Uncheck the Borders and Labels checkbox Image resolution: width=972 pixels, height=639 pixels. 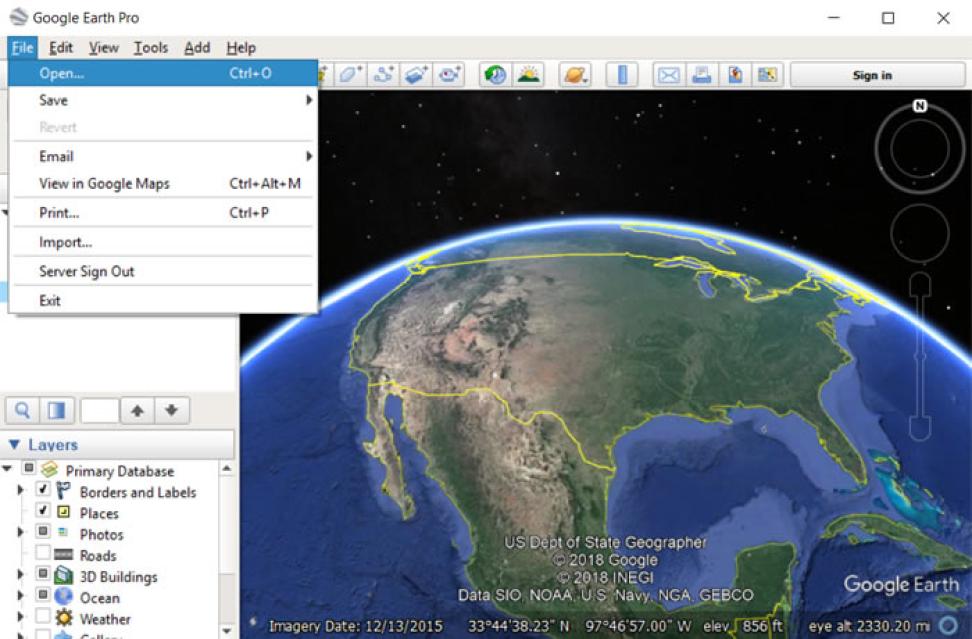pyautogui.click(x=42, y=490)
